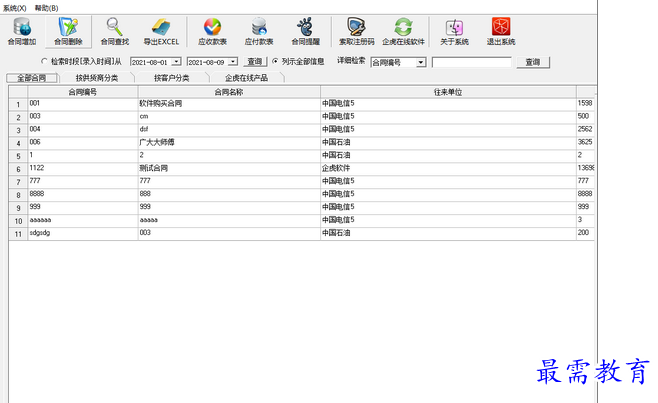This screenshot has height=403, width=658.
Task: Expand the 合同编号 search field dropdown
Action: click(420, 63)
